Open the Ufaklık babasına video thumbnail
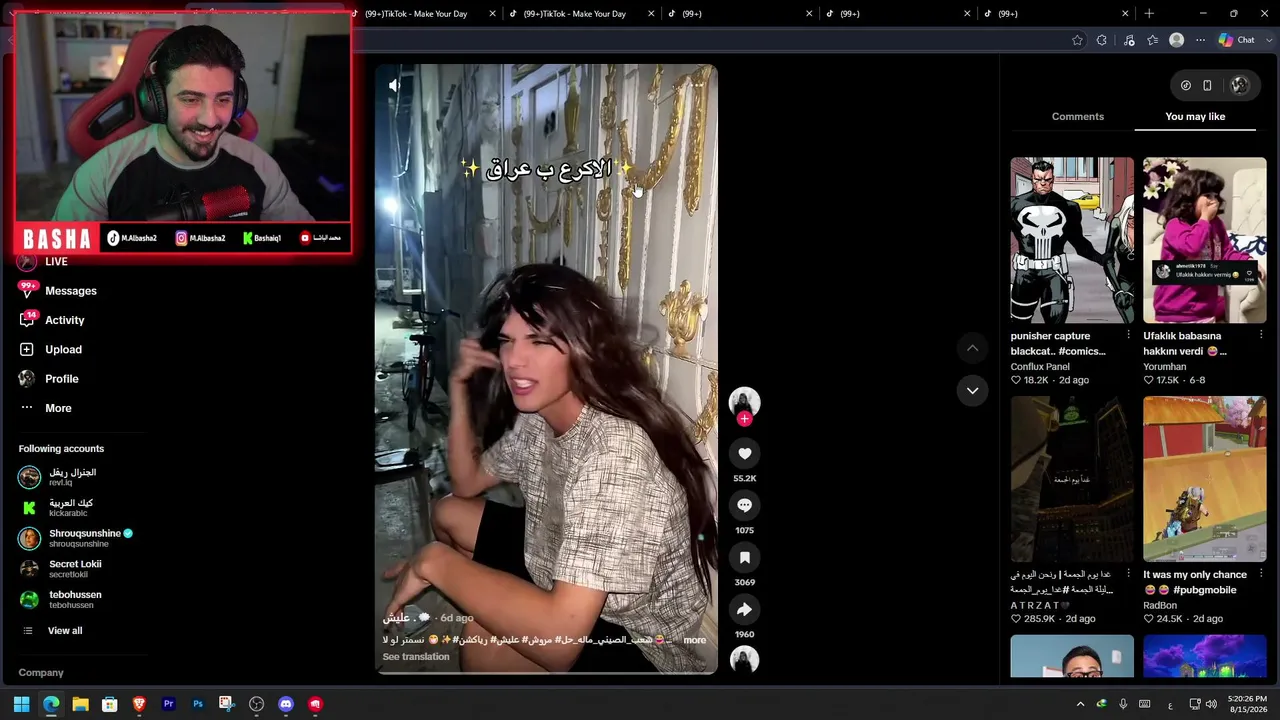The image size is (1280, 720). coord(1205,240)
